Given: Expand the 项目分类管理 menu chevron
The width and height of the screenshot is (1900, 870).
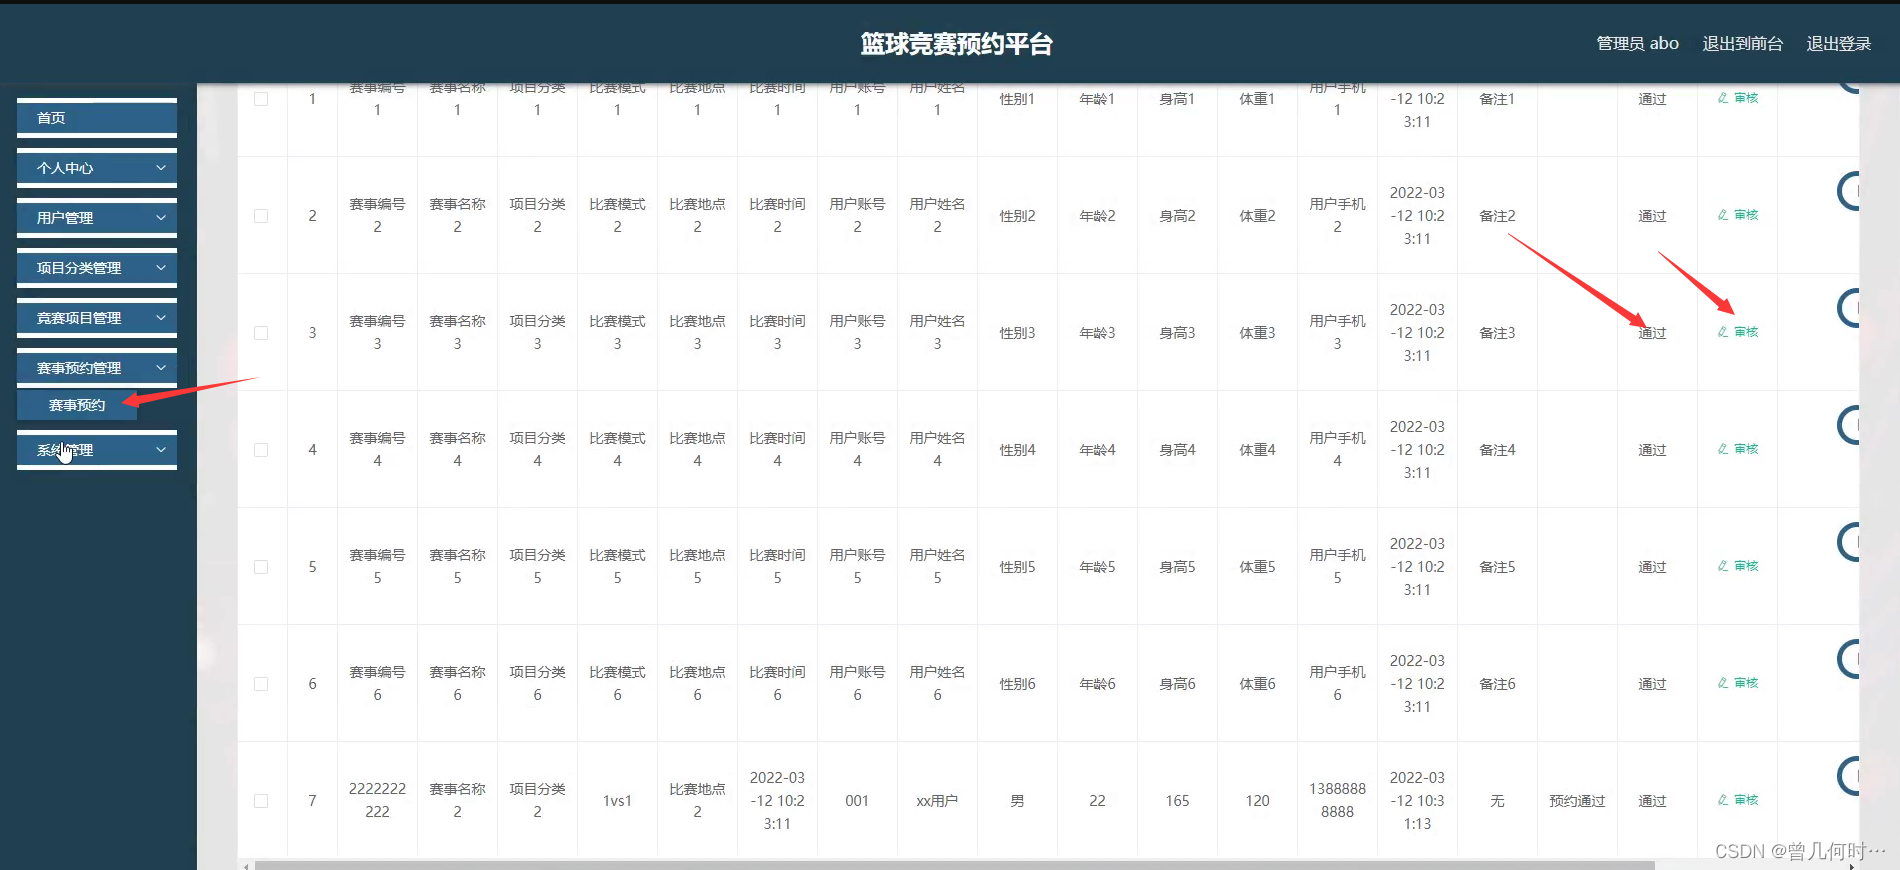Looking at the screenshot, I should click(x=161, y=268).
